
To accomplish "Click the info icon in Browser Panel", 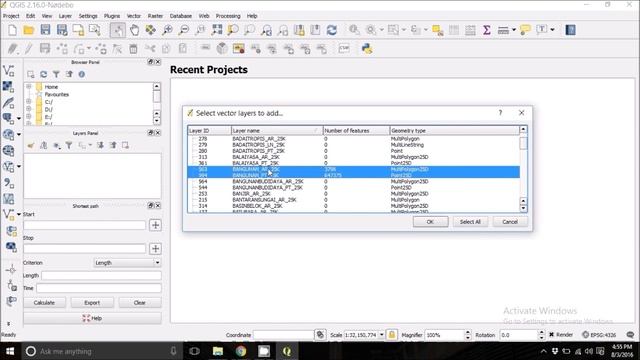I will pos(82,74).
